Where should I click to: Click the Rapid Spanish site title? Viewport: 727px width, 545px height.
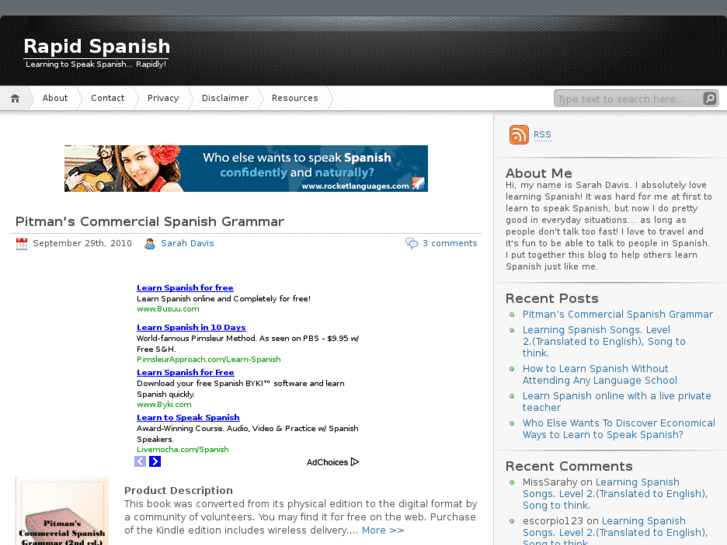97,46
